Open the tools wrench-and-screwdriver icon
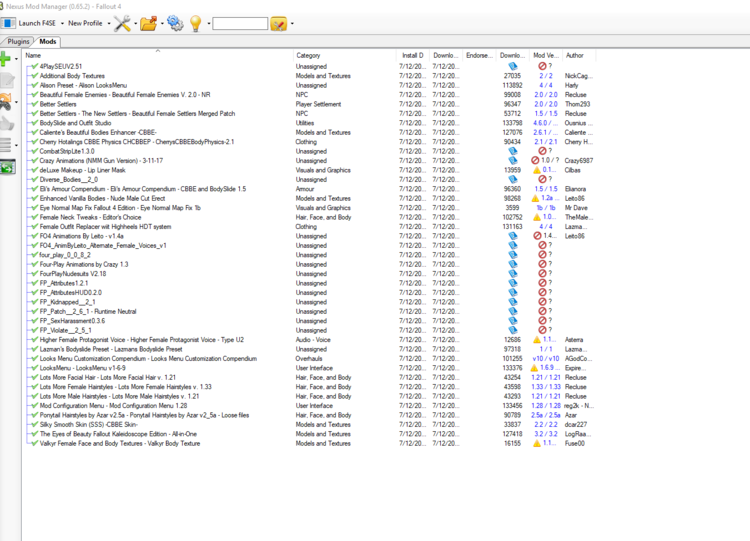 tap(122, 23)
